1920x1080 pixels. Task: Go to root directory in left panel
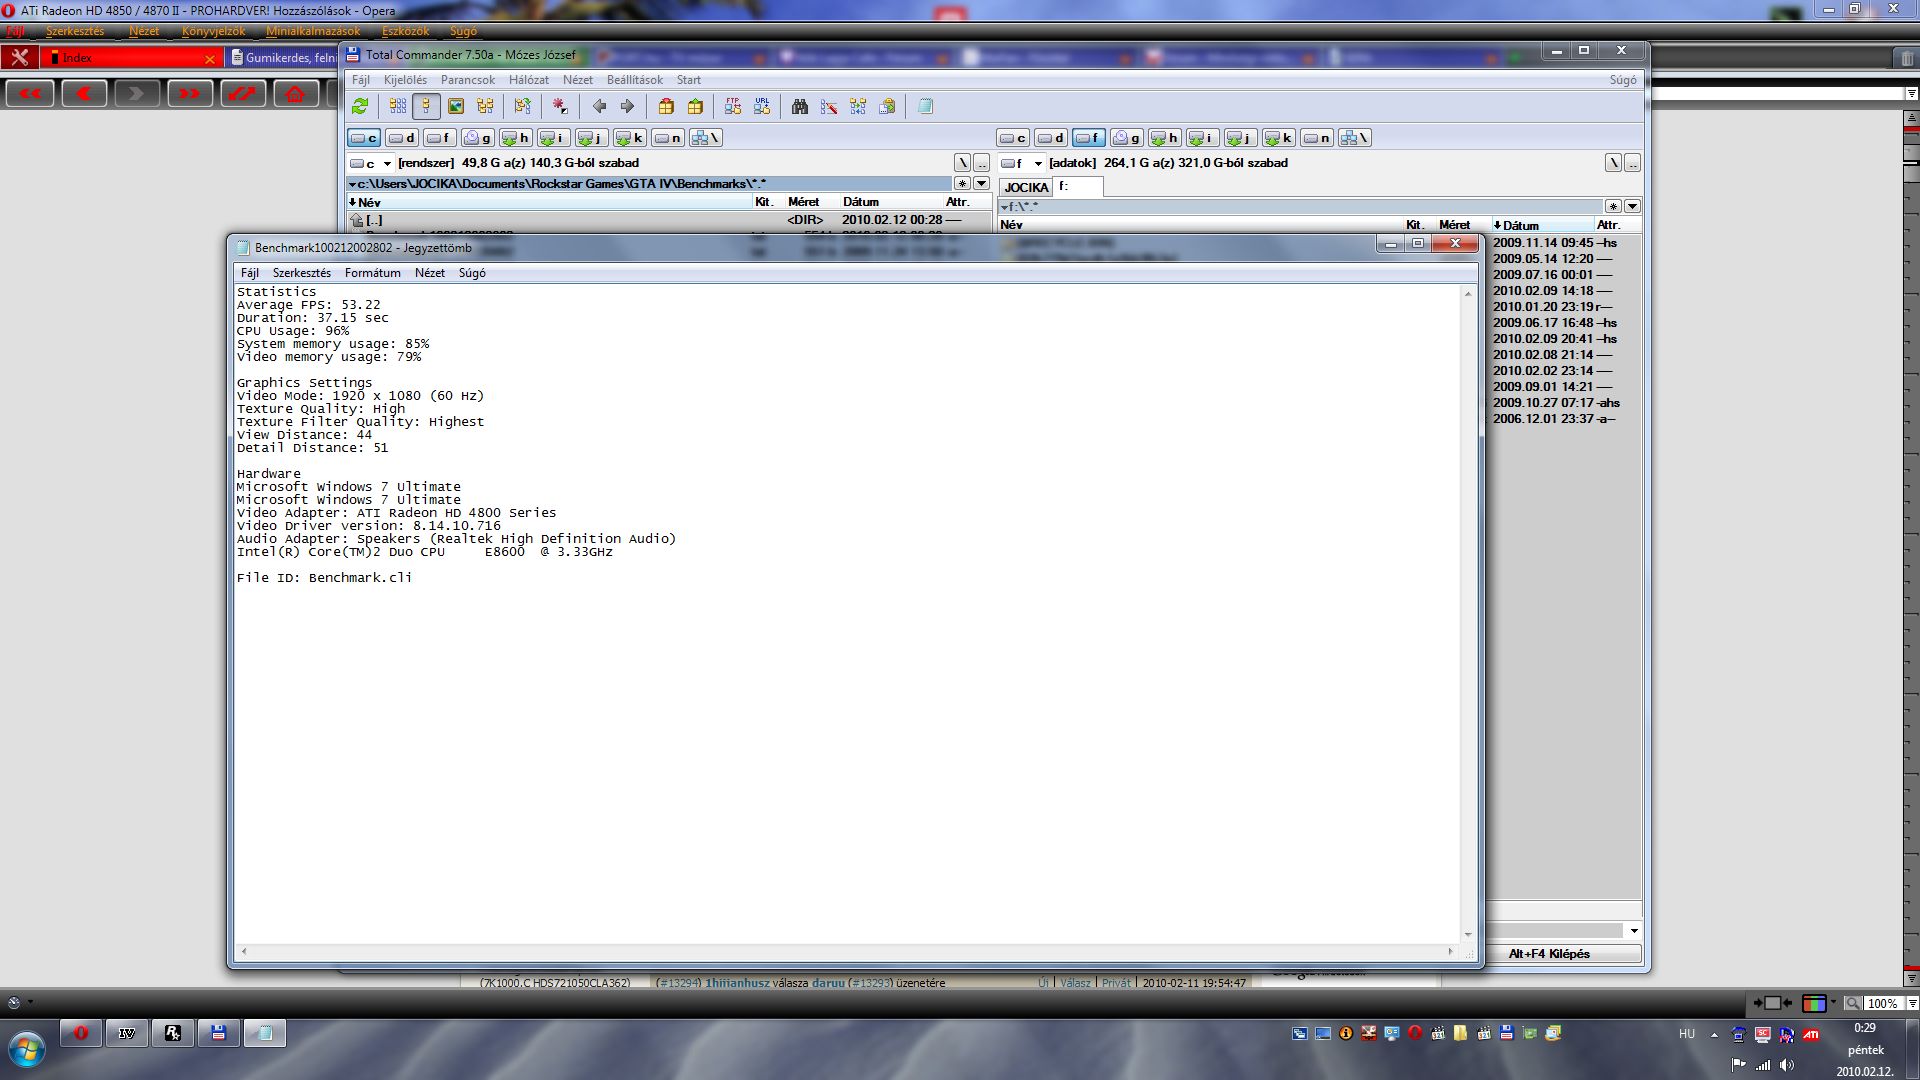point(963,163)
